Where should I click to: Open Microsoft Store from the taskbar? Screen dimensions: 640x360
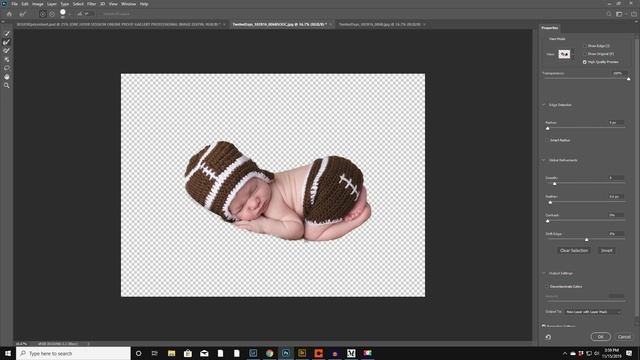point(188,353)
